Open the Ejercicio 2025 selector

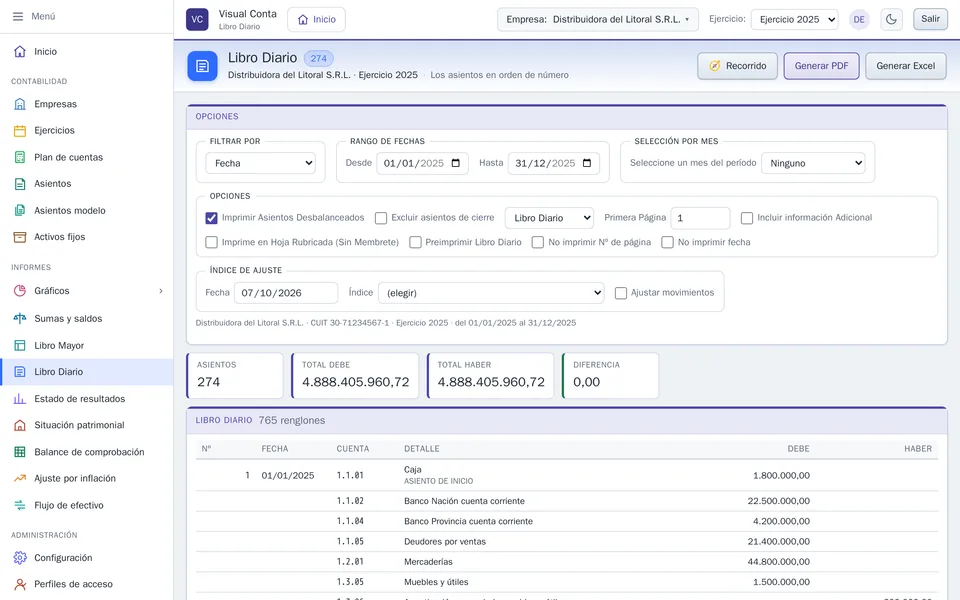click(795, 20)
